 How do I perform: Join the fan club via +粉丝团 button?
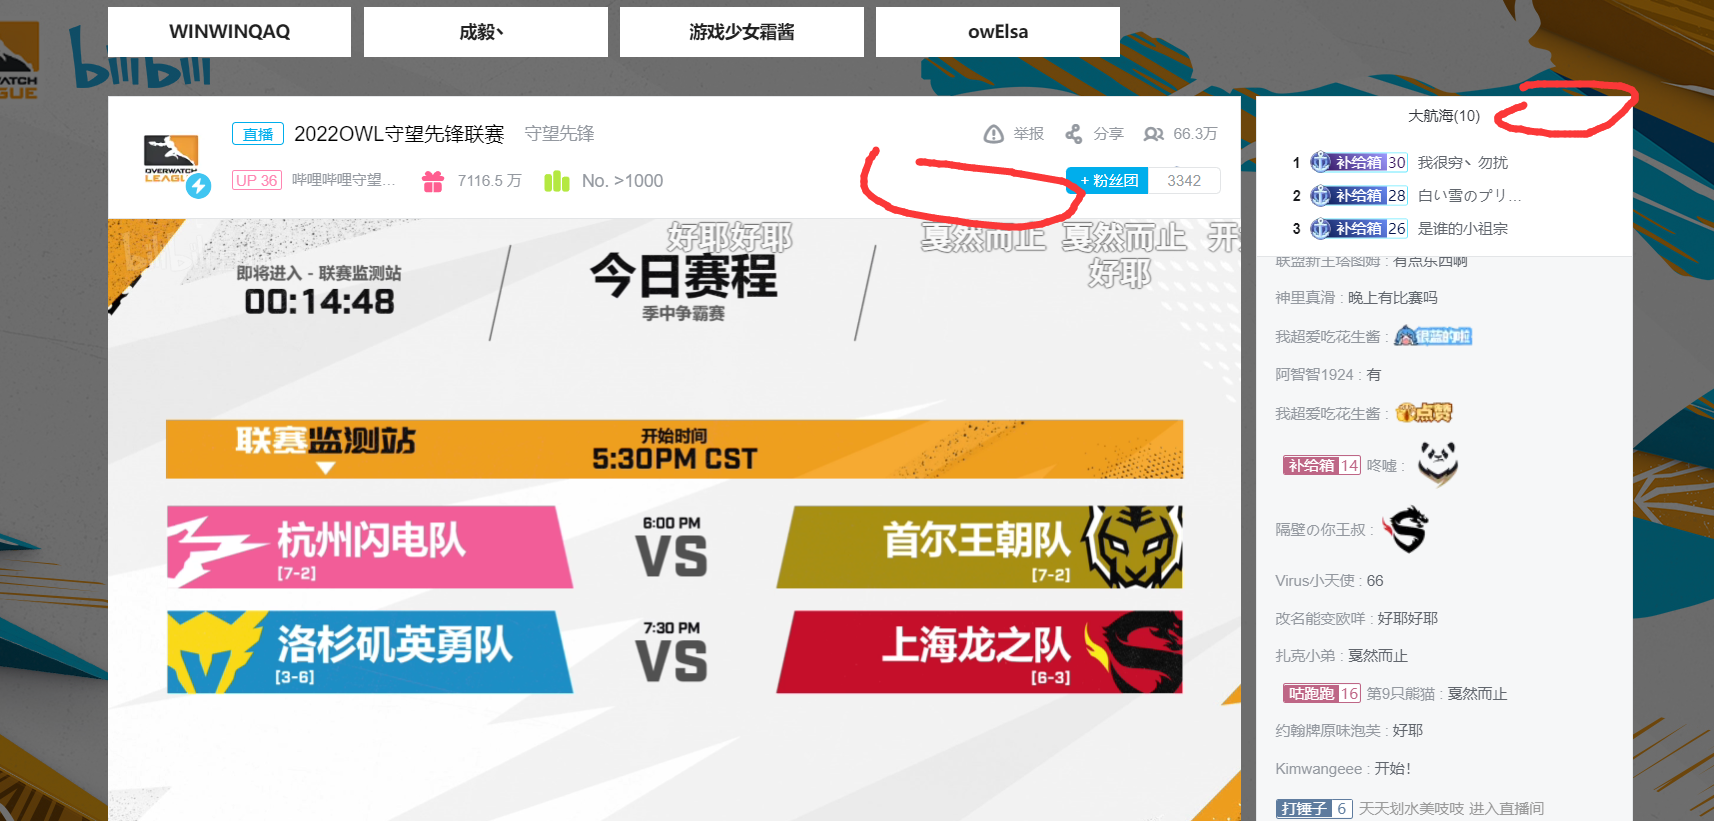click(x=1108, y=180)
